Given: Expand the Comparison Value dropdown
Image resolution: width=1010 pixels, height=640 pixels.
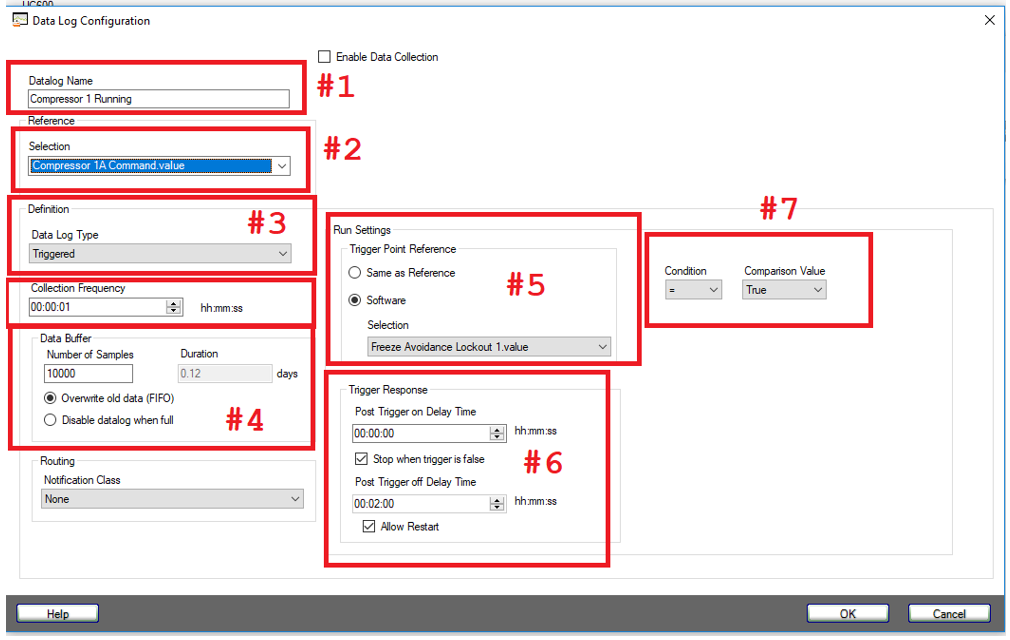Looking at the screenshot, I should [784, 290].
